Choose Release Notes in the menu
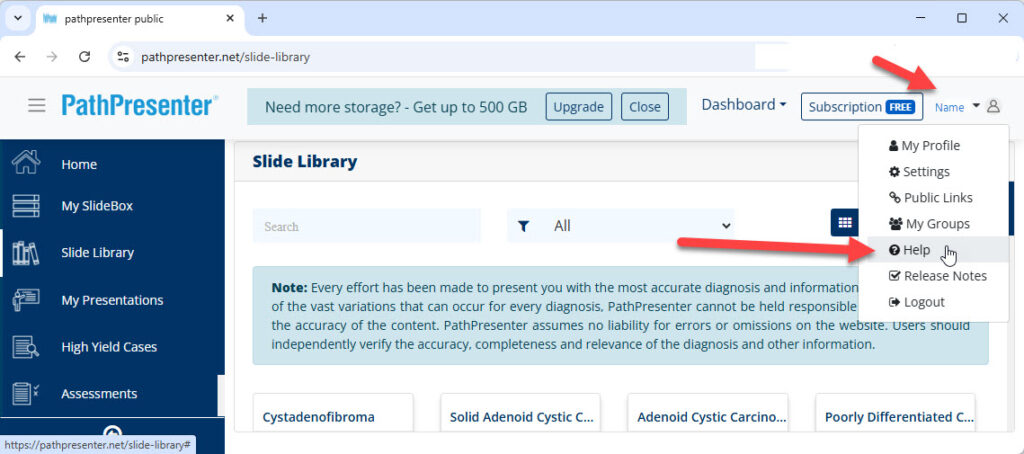The width and height of the screenshot is (1024, 454). [x=937, y=276]
